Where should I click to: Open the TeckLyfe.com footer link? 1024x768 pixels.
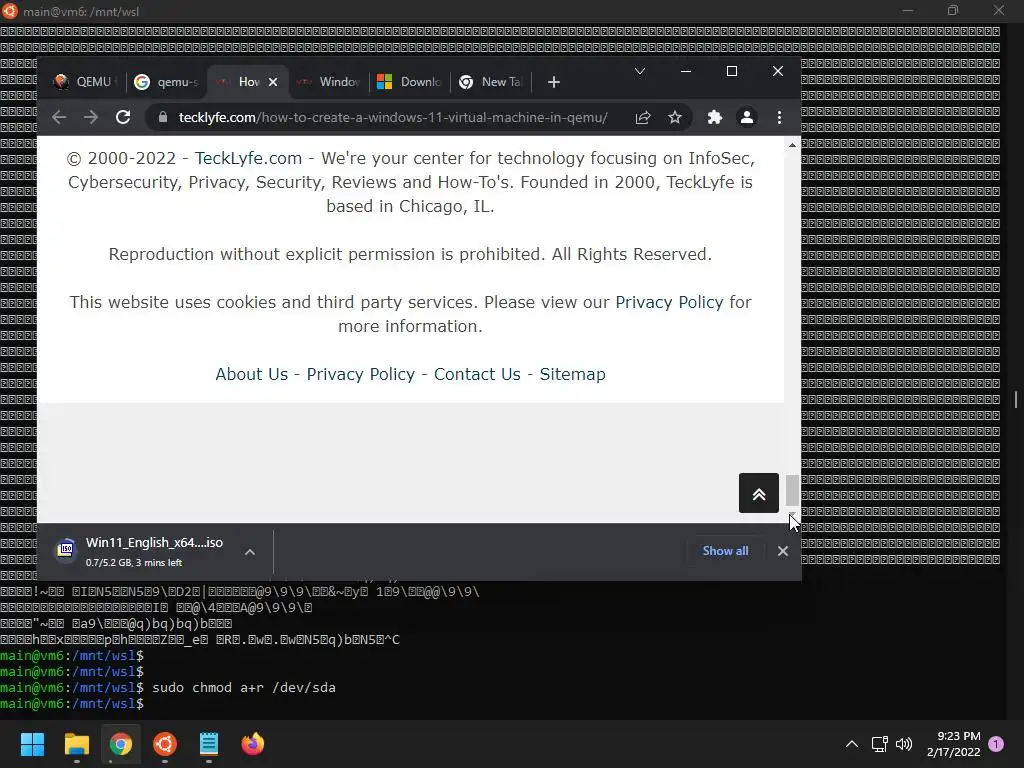(248, 158)
